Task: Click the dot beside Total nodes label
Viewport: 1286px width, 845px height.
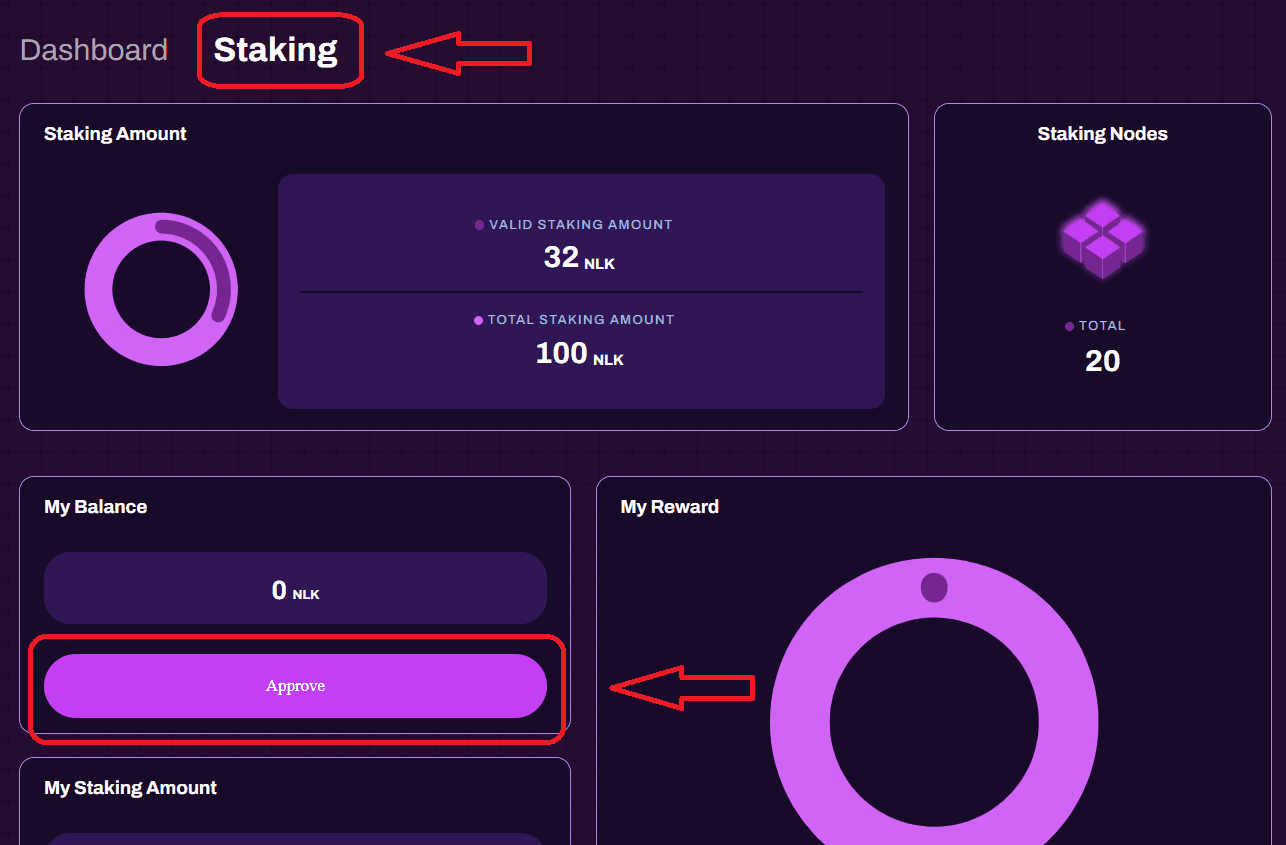Action: coord(1069,326)
